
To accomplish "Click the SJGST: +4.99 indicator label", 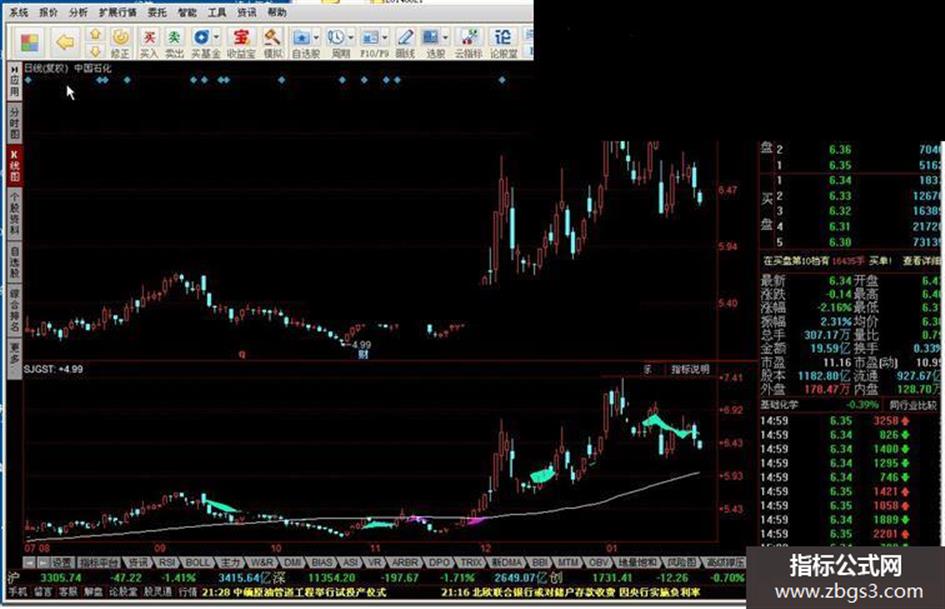I will [x=54, y=369].
